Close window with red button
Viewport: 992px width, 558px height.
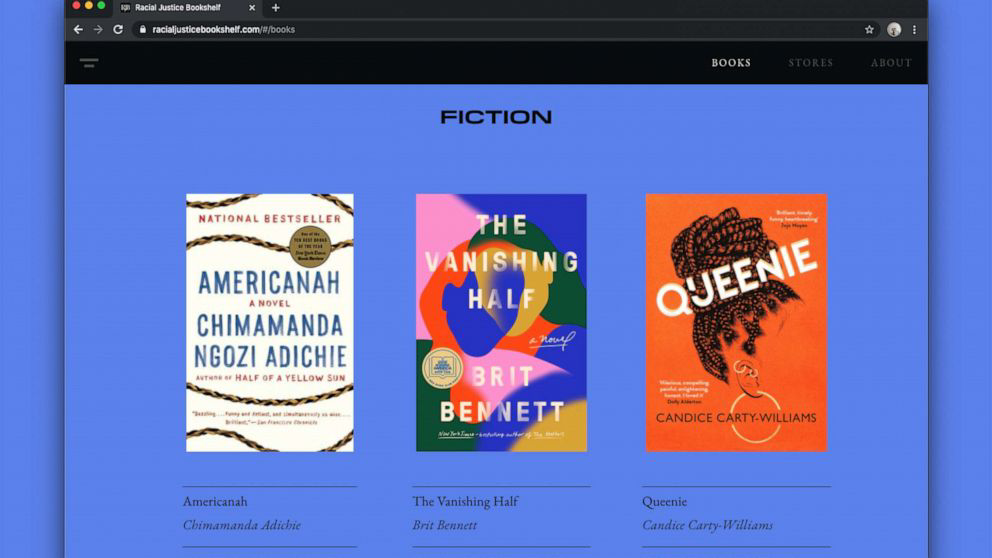point(77,5)
